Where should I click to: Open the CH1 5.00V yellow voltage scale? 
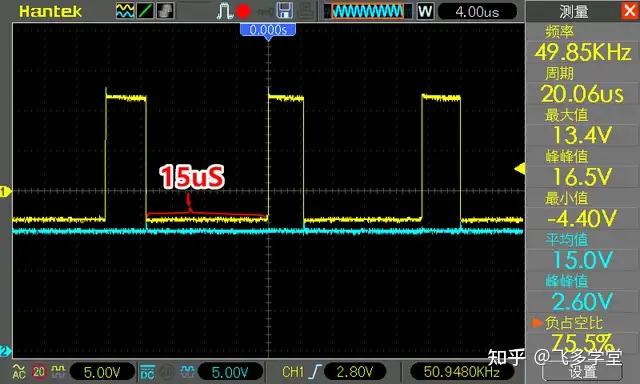102,372
